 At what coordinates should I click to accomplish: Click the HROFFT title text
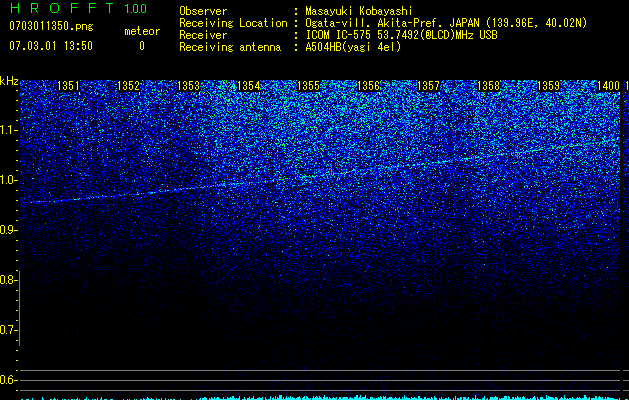click(x=62, y=8)
